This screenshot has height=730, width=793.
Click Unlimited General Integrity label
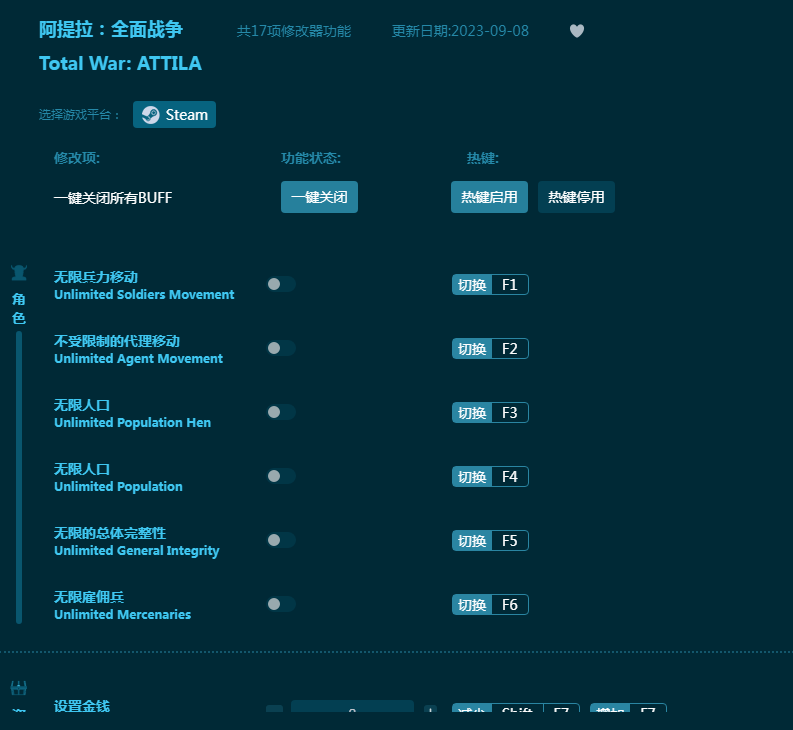pos(137,550)
